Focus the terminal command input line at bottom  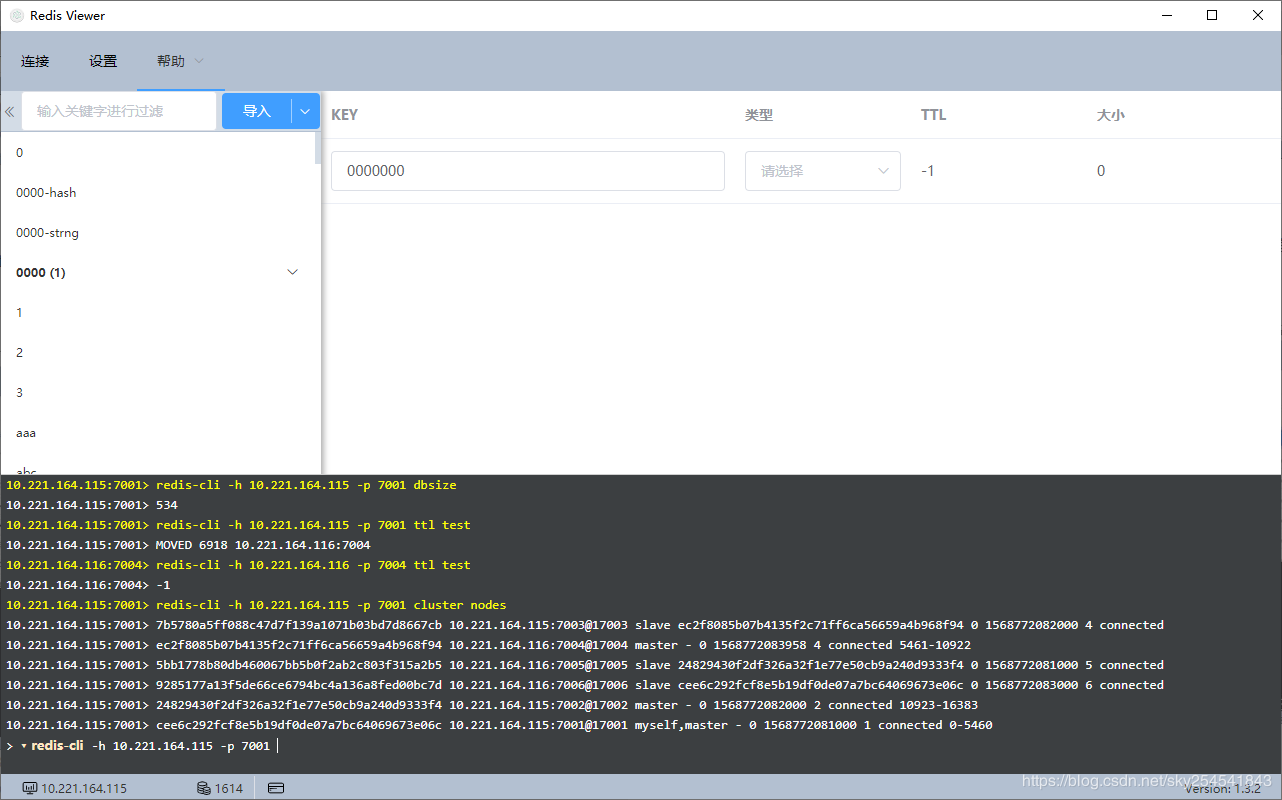640,746
